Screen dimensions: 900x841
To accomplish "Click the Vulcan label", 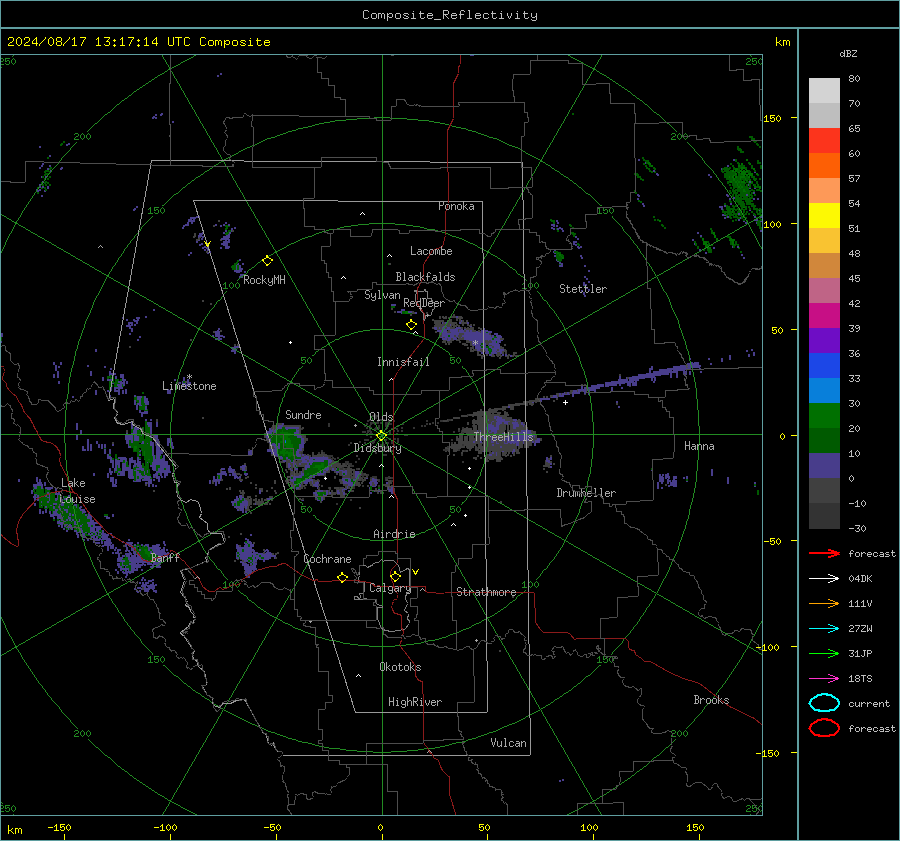I will coord(508,743).
